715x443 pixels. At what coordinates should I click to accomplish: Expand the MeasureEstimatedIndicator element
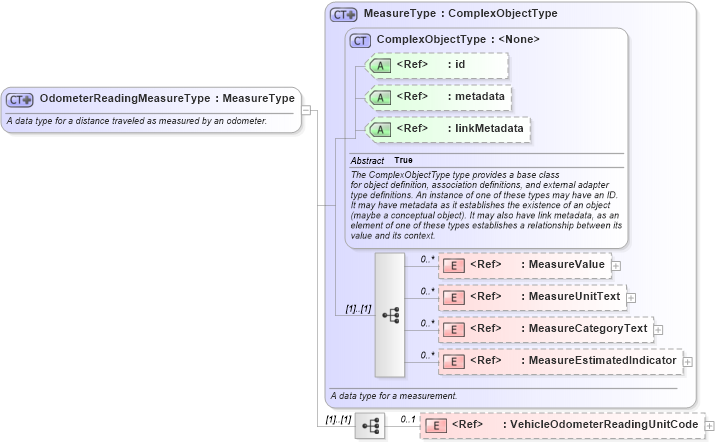pyautogui.click(x=688, y=361)
